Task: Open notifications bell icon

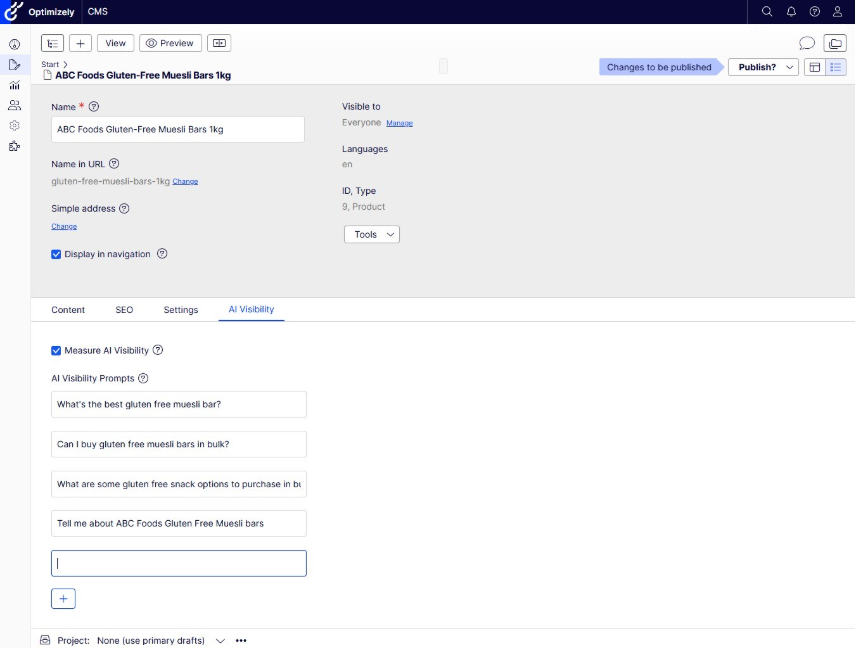Action: [x=791, y=11]
